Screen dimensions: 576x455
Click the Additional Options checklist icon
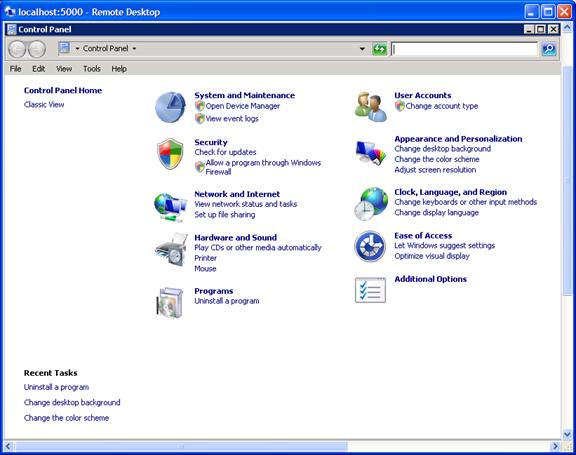[370, 290]
